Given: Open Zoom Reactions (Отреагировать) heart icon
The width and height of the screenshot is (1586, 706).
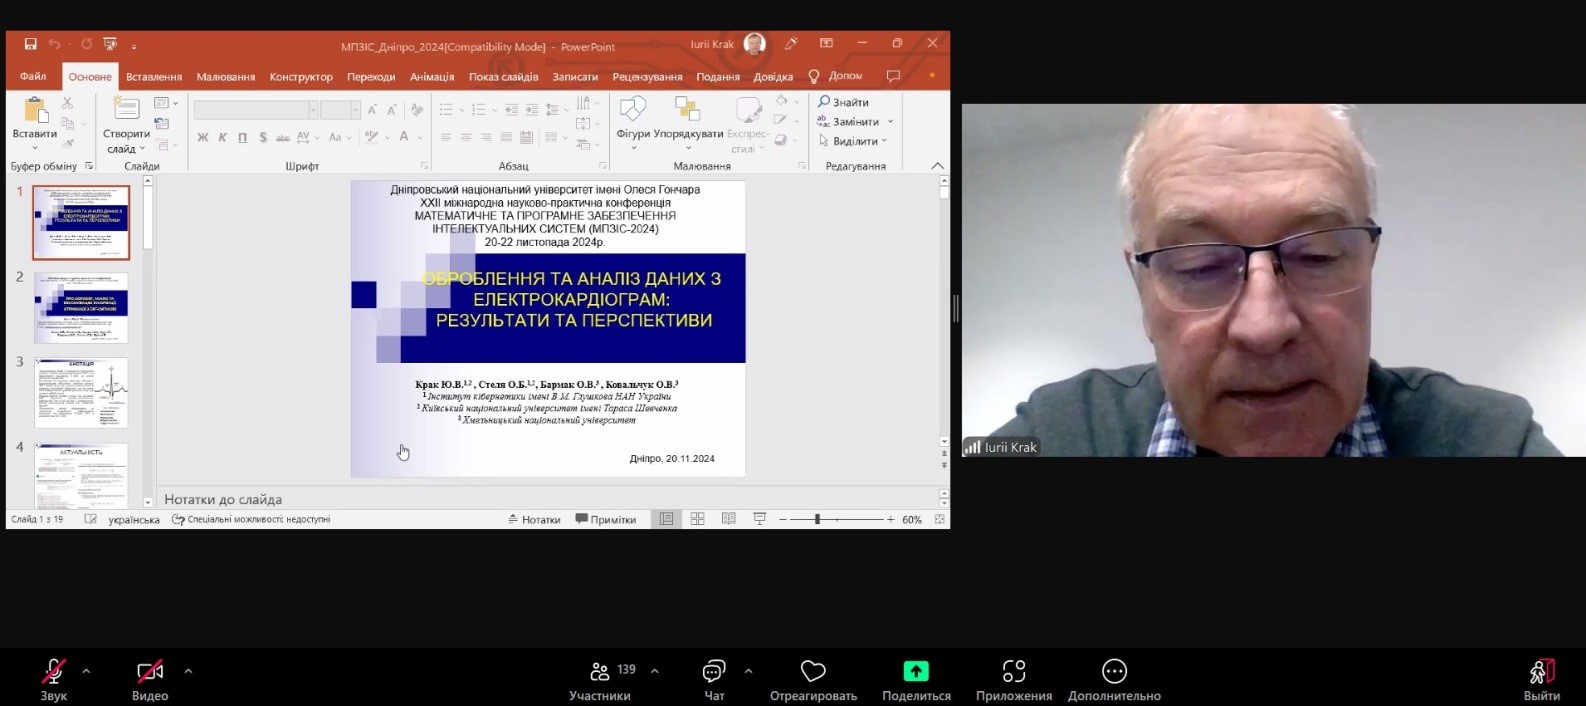Looking at the screenshot, I should pyautogui.click(x=813, y=671).
